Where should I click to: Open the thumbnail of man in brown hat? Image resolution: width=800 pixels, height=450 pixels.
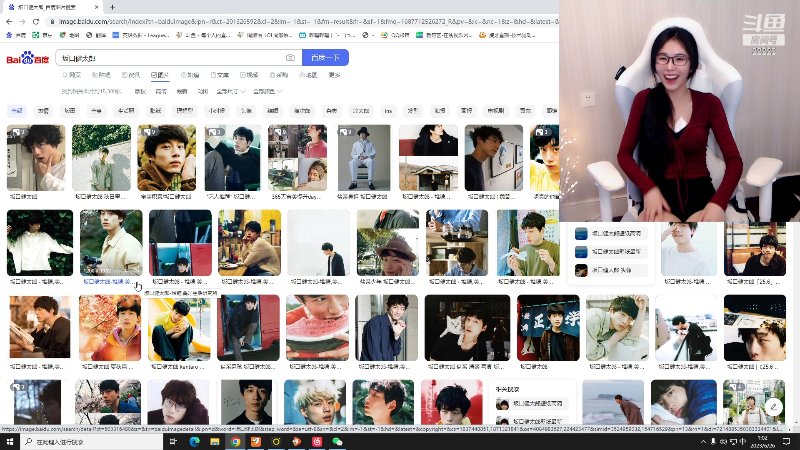388,243
